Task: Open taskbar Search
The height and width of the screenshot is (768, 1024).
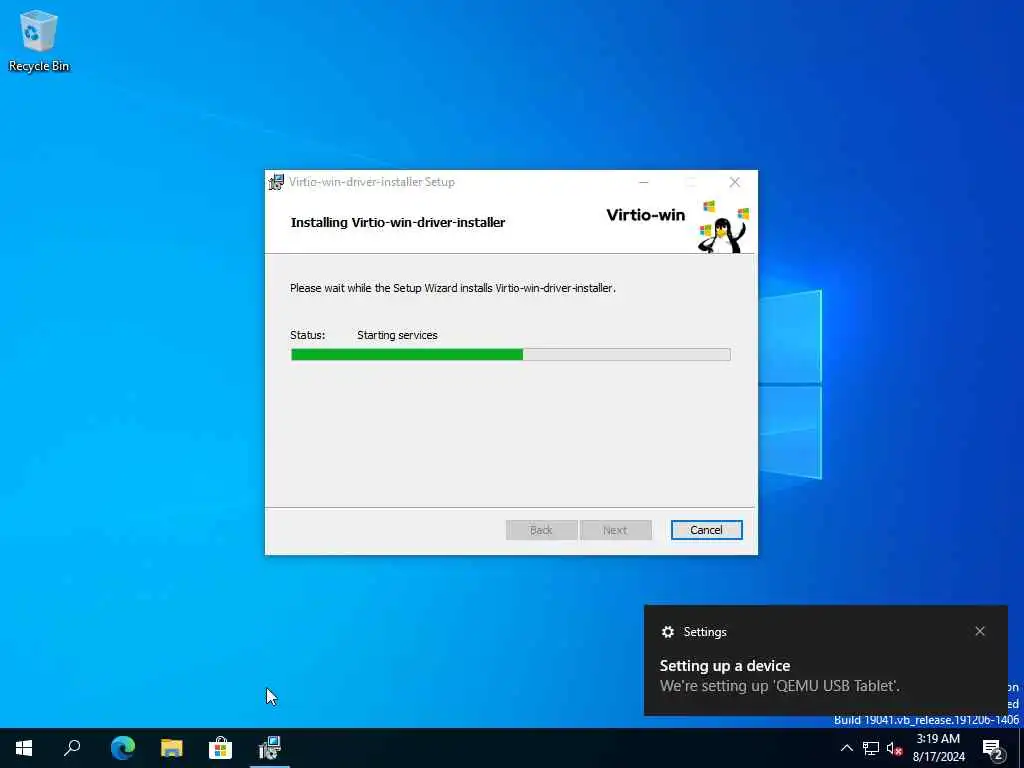Action: coord(72,748)
